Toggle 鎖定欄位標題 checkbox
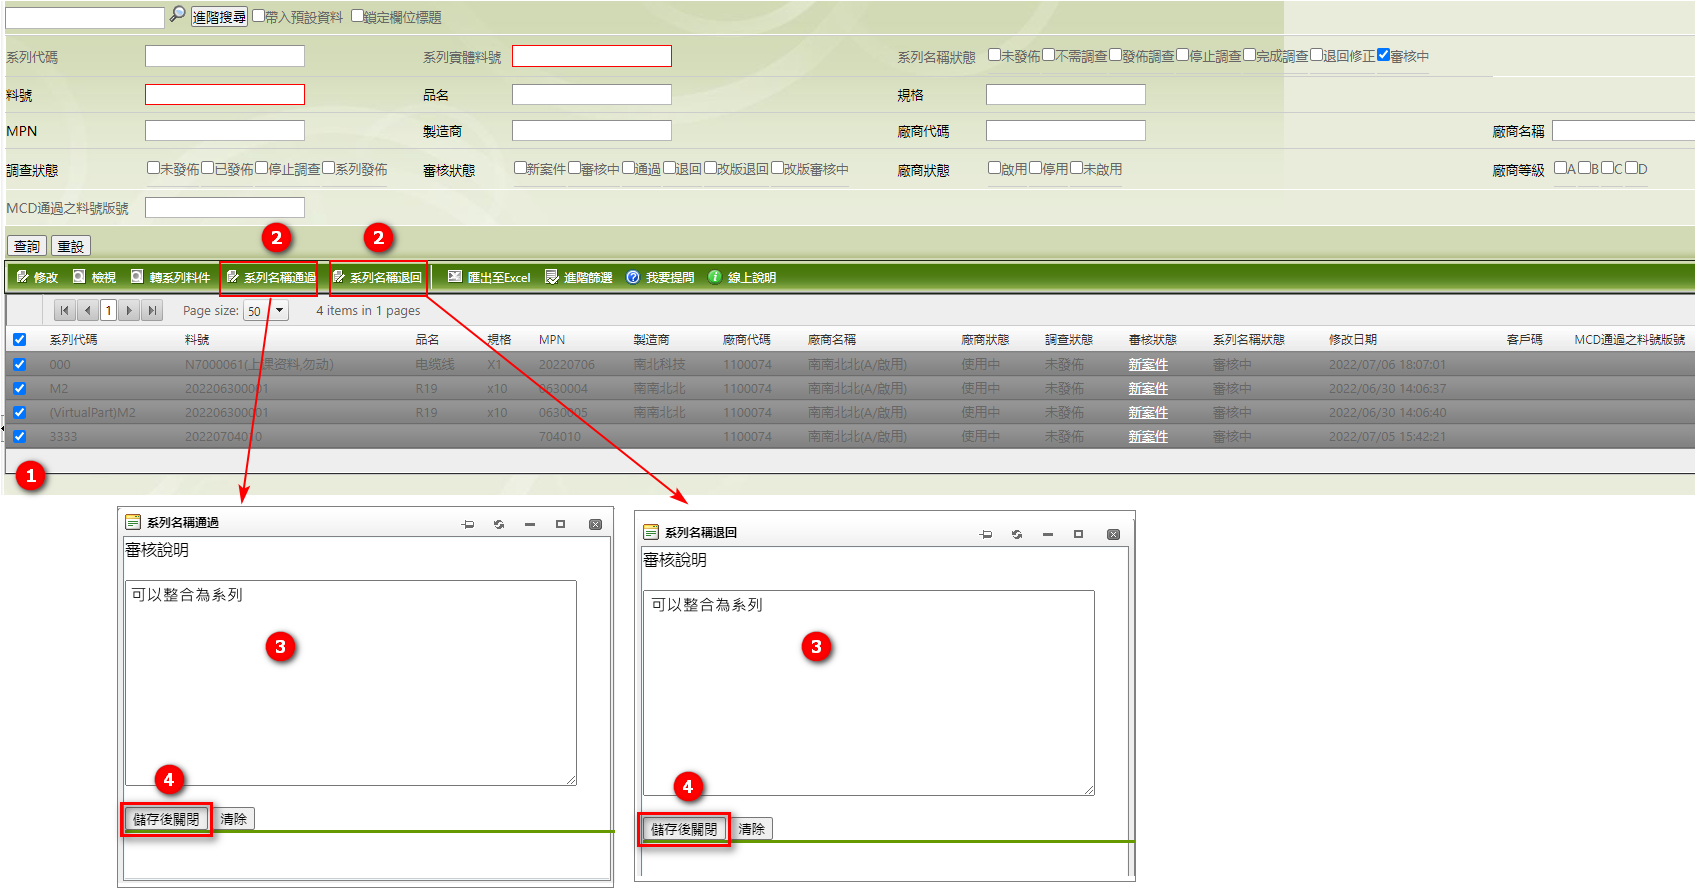 click(x=357, y=16)
